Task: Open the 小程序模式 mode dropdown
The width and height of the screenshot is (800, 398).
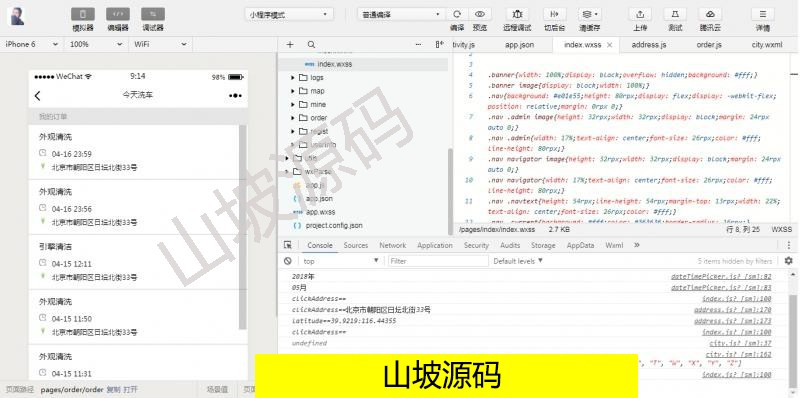Action: 289,14
